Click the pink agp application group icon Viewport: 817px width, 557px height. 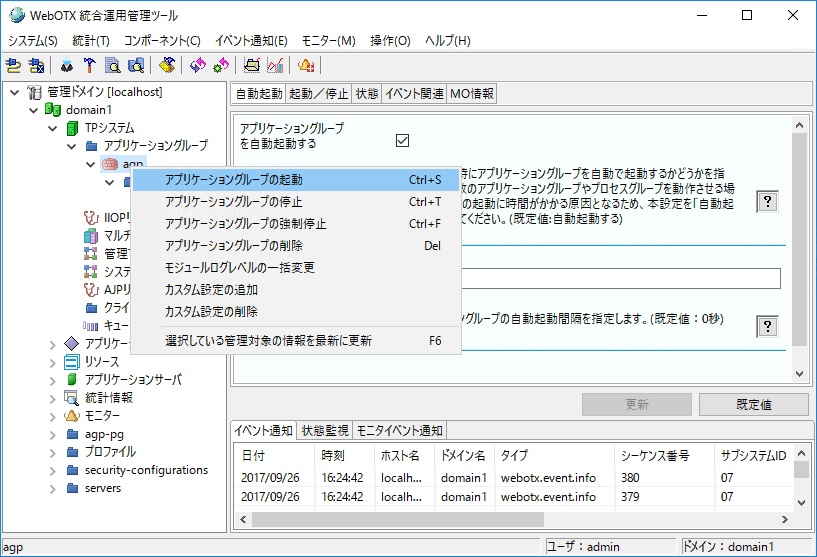point(110,164)
